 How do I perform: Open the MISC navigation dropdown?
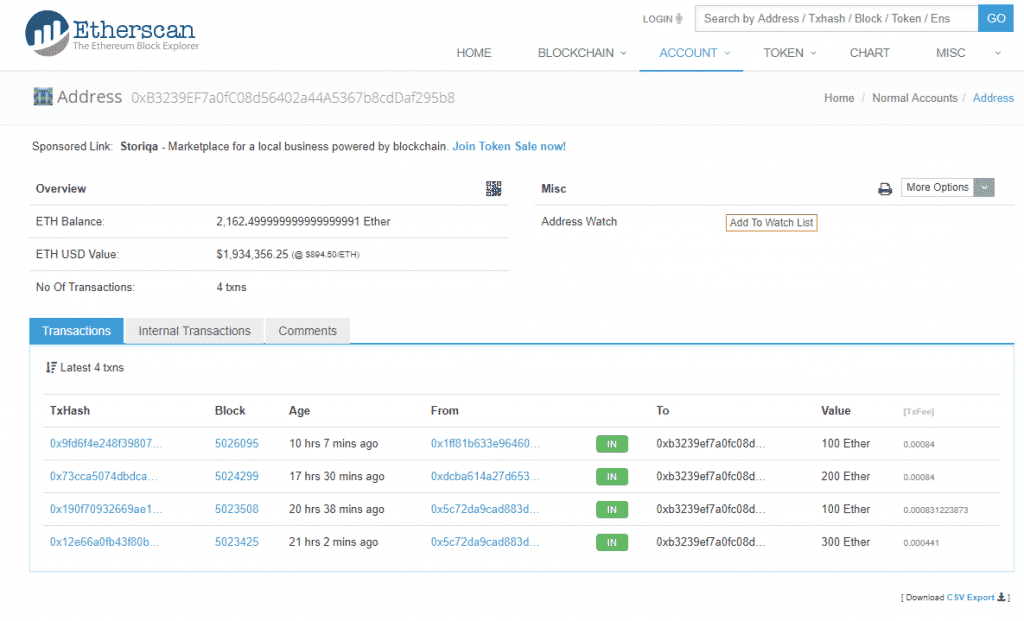pyautogui.click(x=956, y=53)
